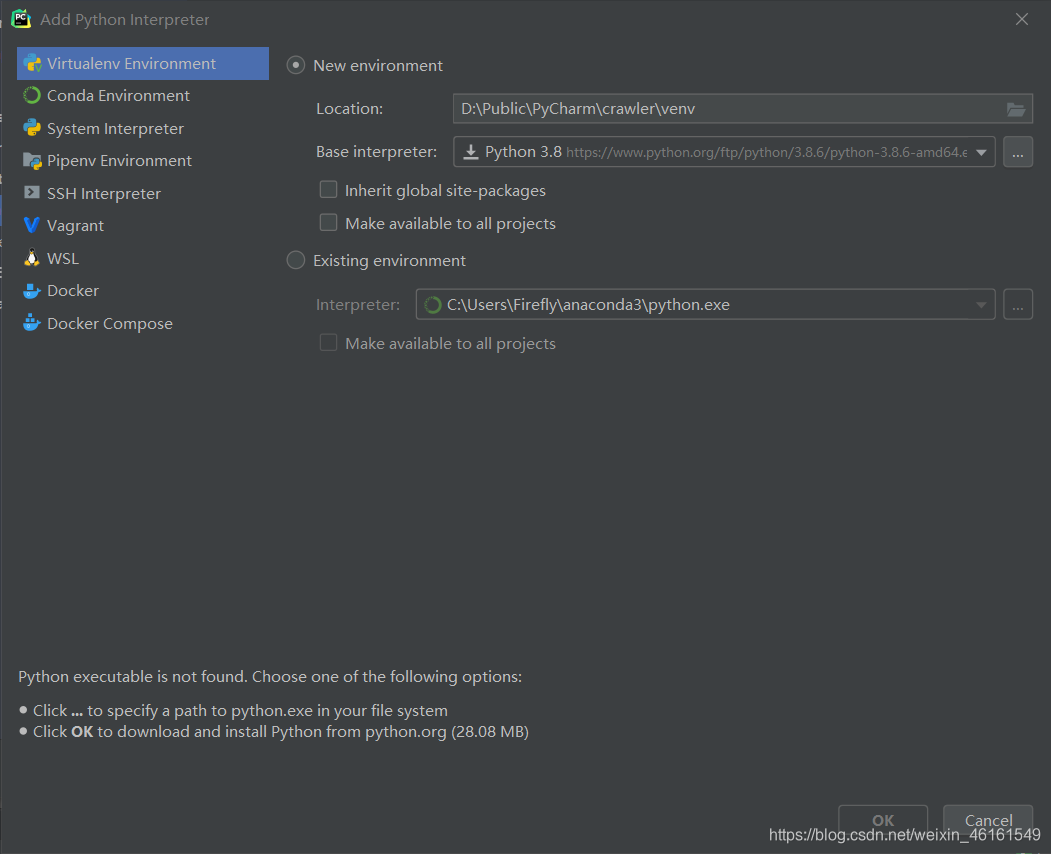The image size is (1051, 854).
Task: Browse for existing Interpreter with ... button
Action: [1017, 305]
